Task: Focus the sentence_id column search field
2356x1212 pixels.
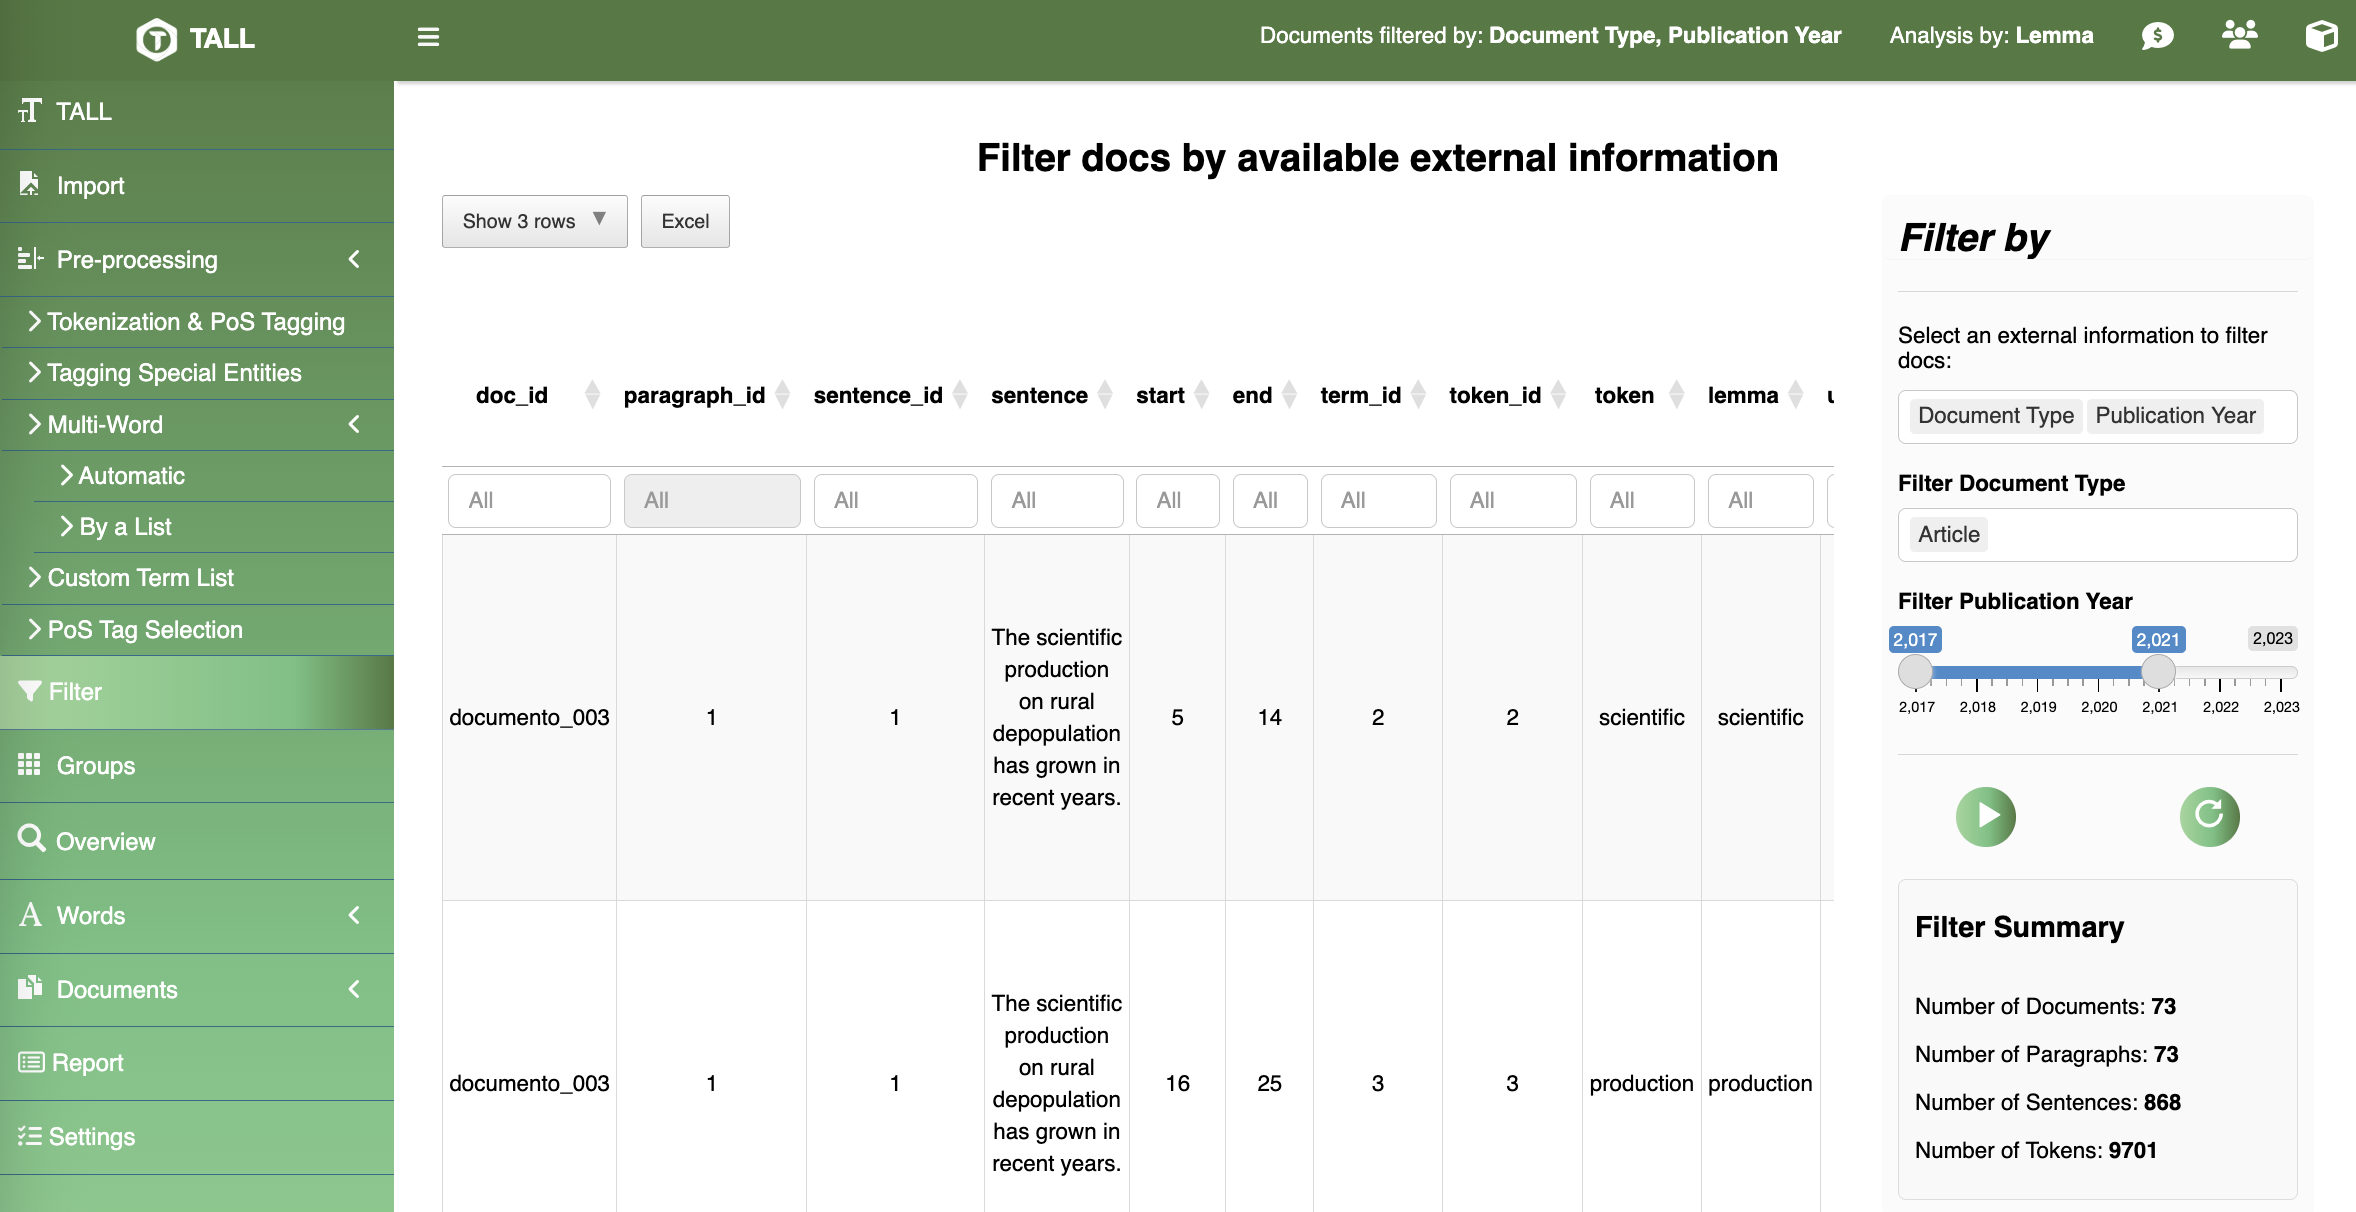Action: pyautogui.click(x=895, y=500)
